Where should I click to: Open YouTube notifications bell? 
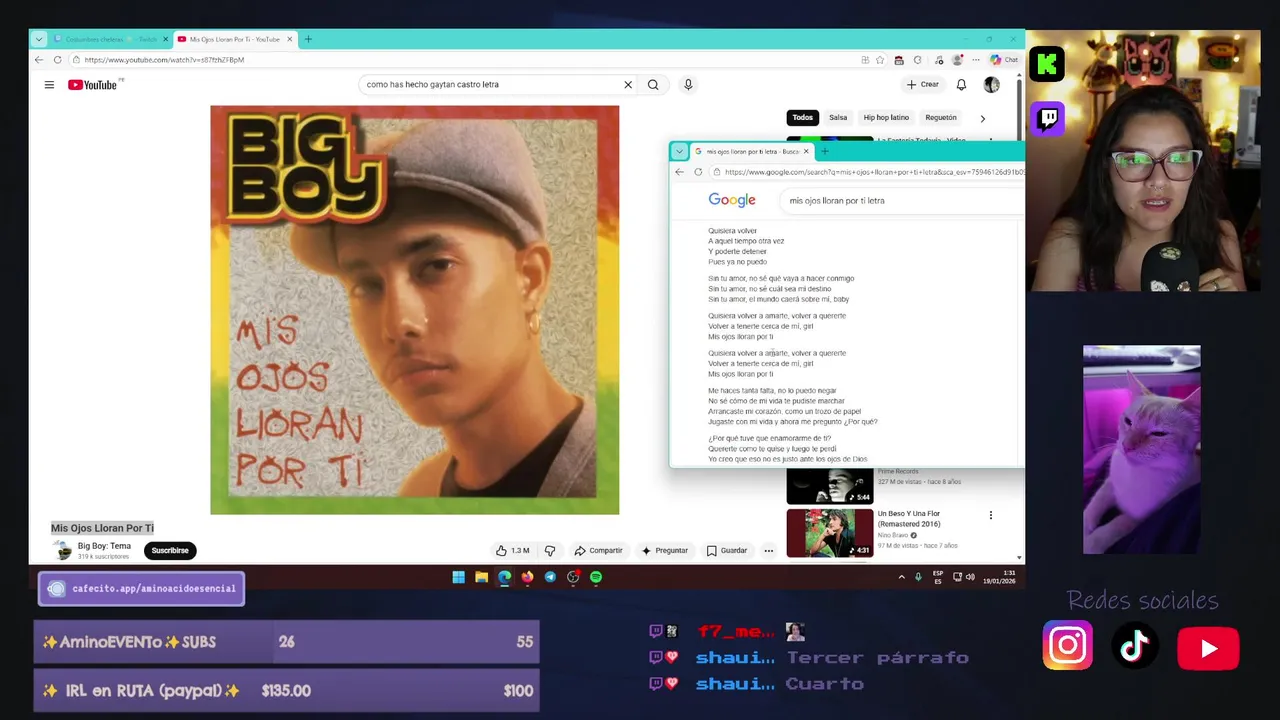click(x=961, y=85)
